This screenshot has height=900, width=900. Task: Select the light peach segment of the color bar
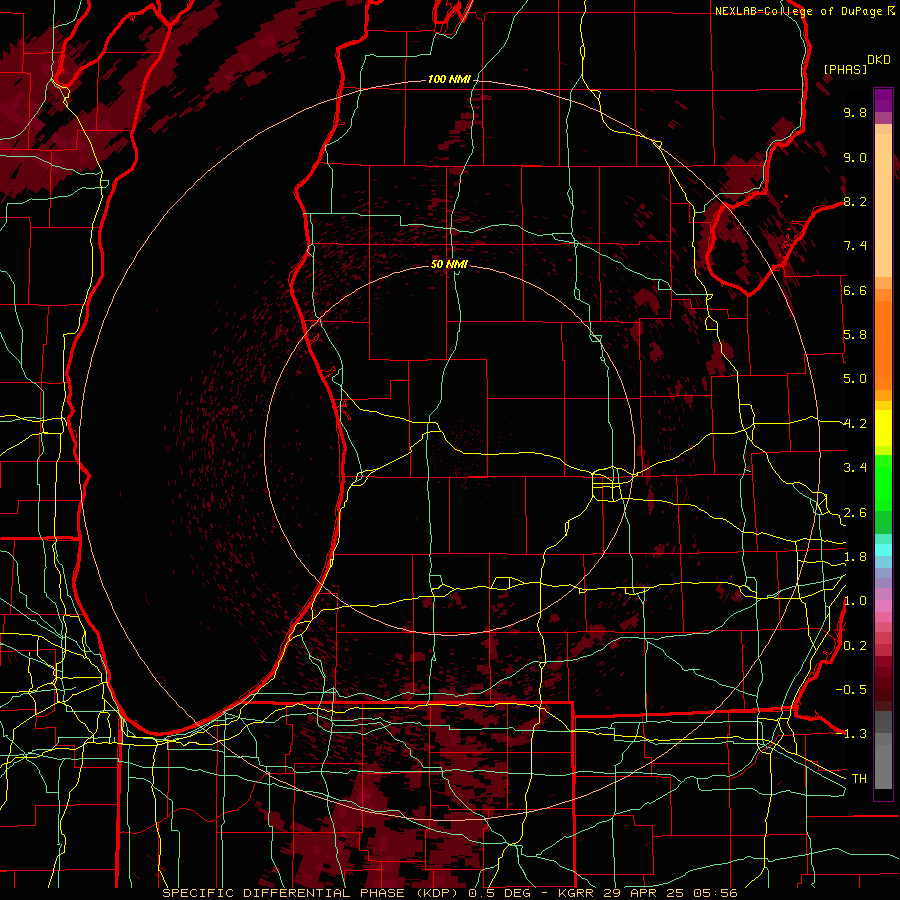click(x=883, y=207)
